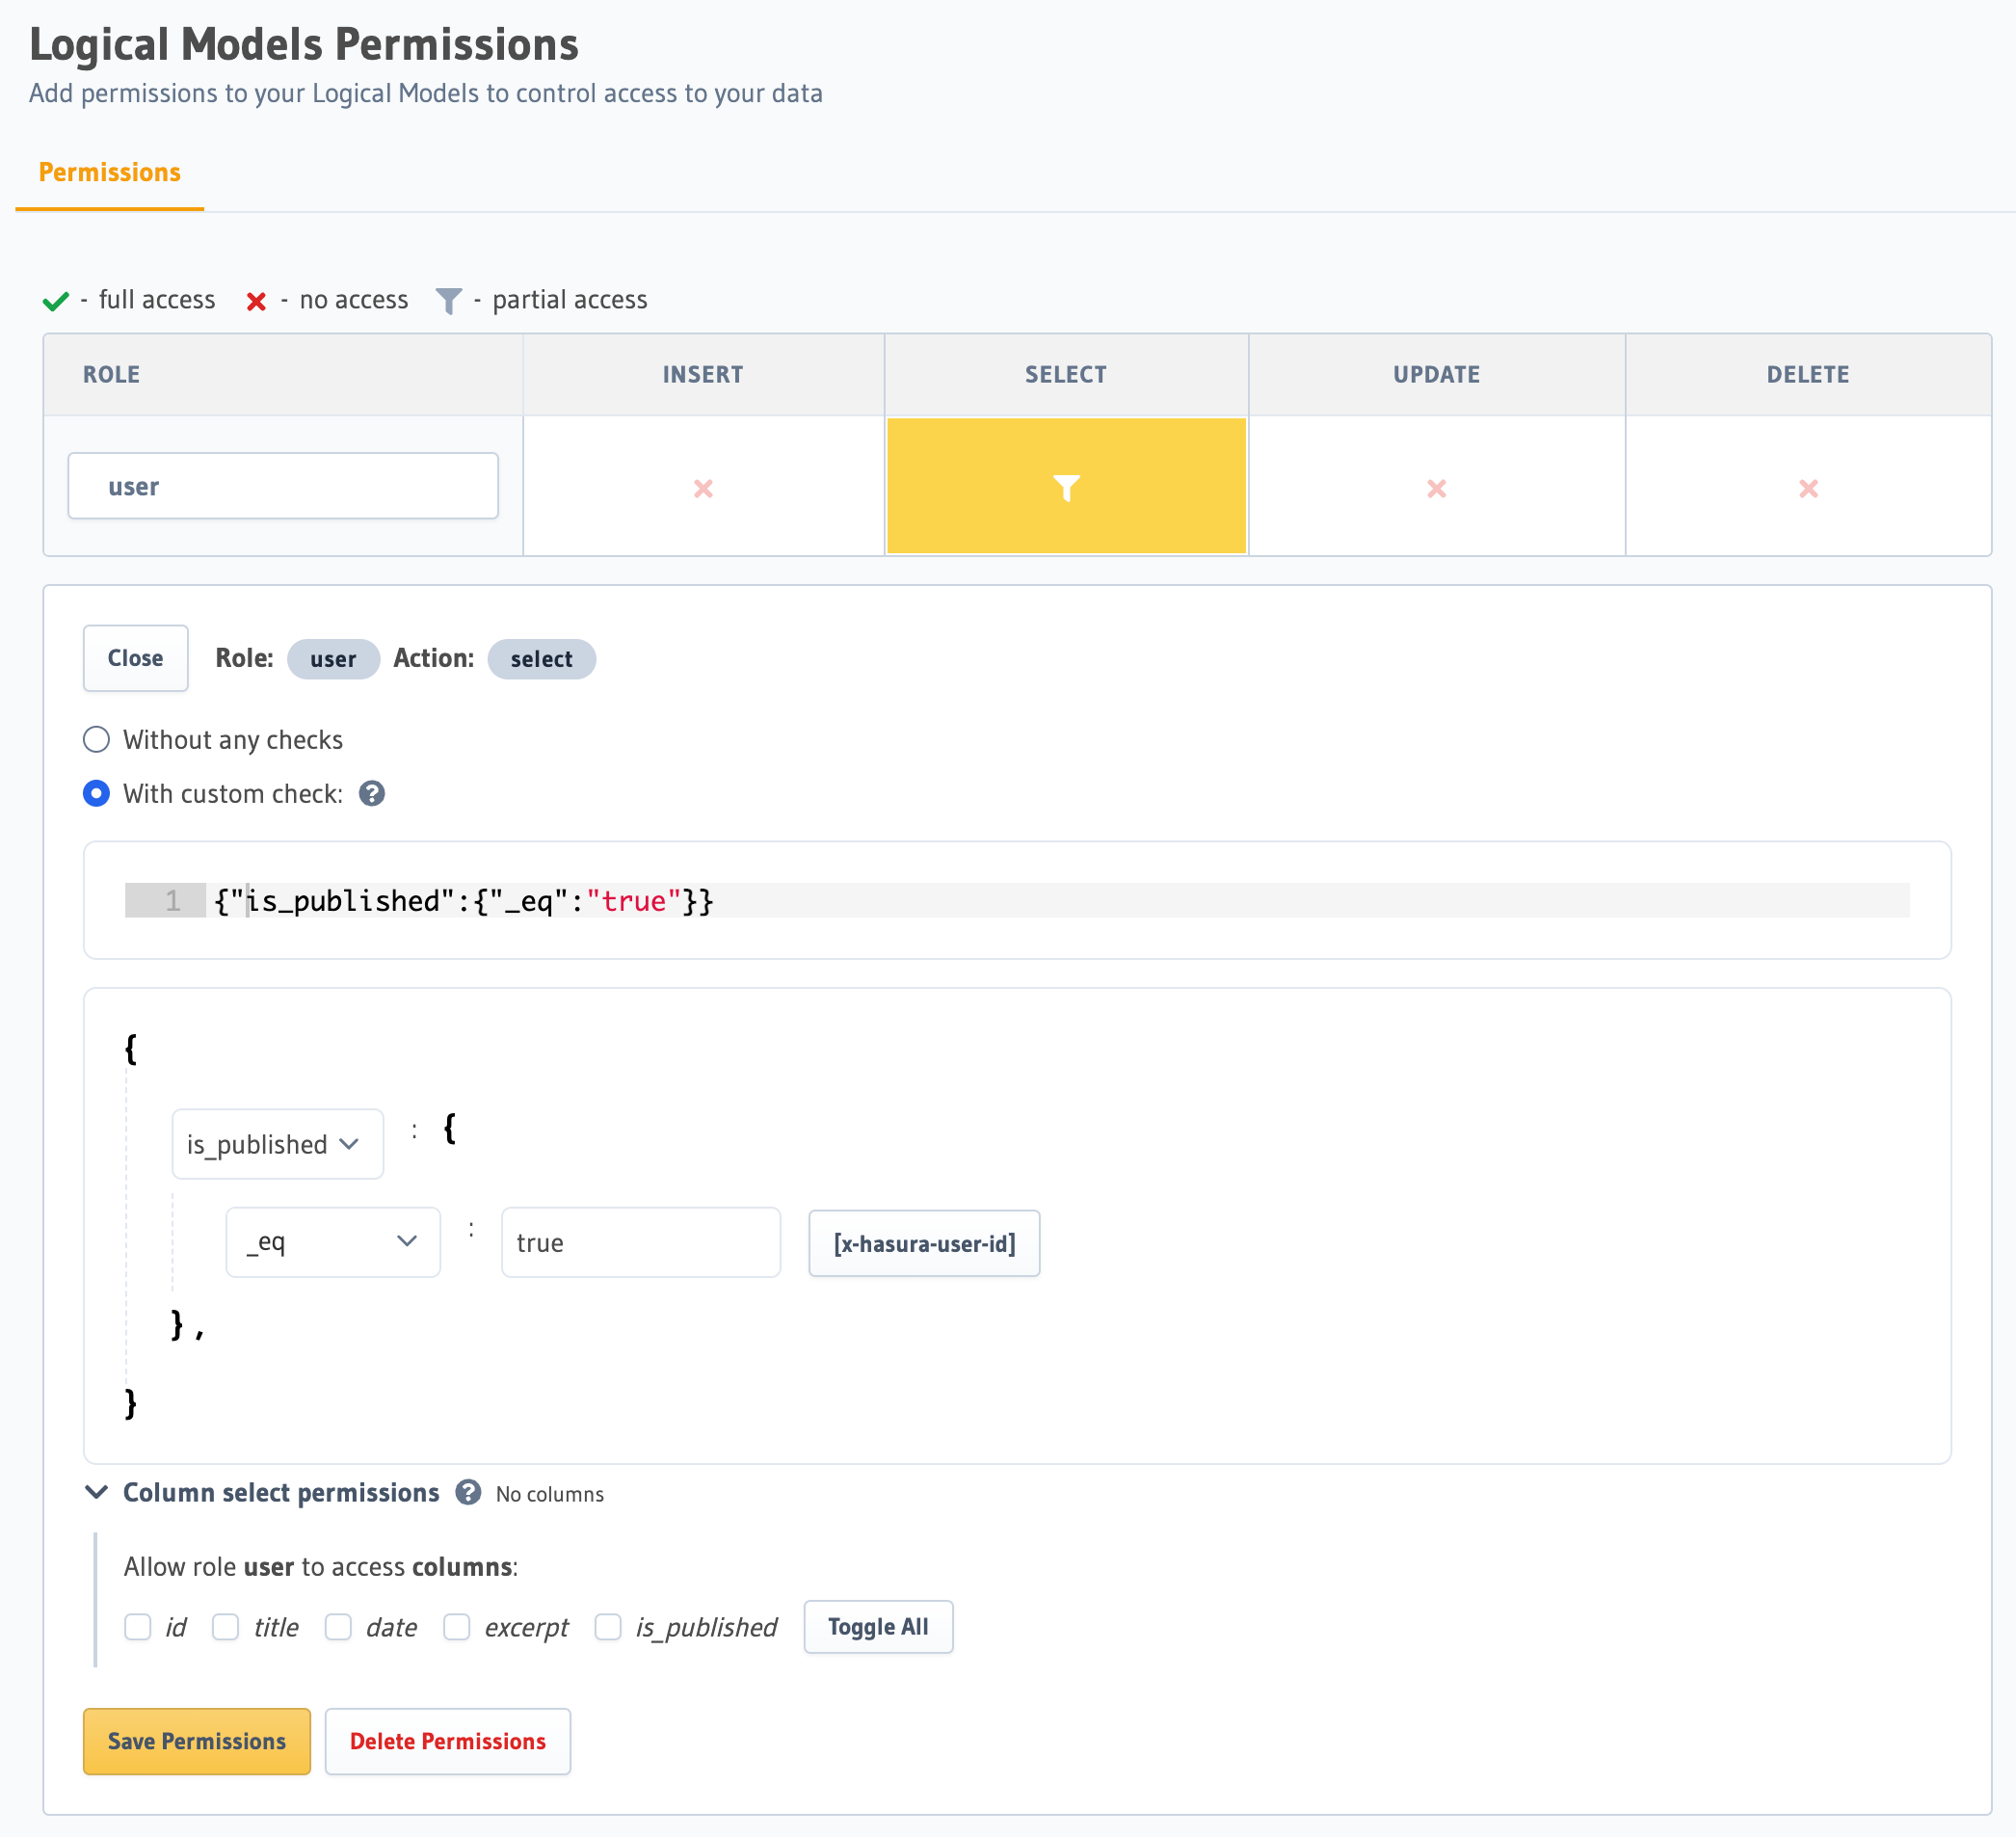2016x1837 pixels.
Task: Click the red no access legend icon
Action: (257, 300)
